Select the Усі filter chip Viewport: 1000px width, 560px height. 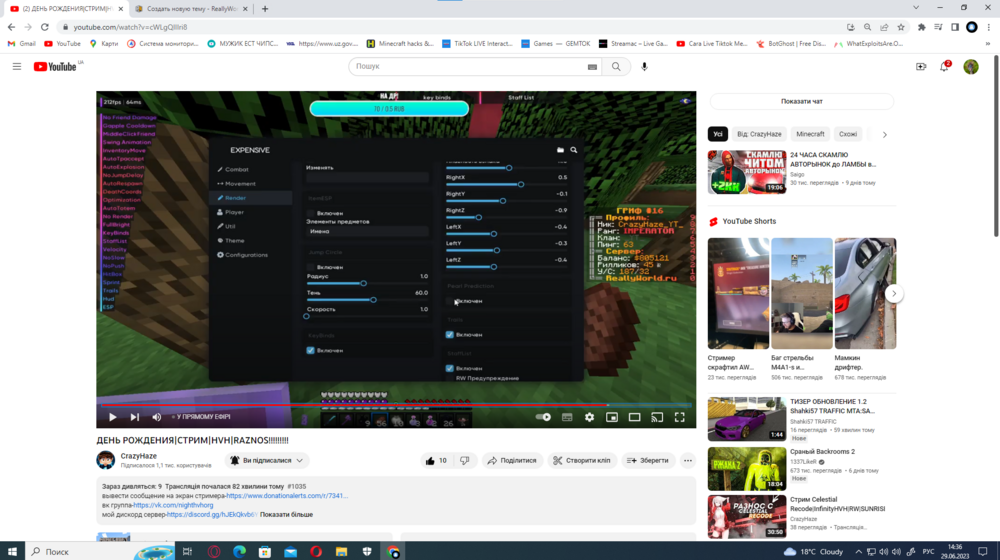tap(717, 134)
